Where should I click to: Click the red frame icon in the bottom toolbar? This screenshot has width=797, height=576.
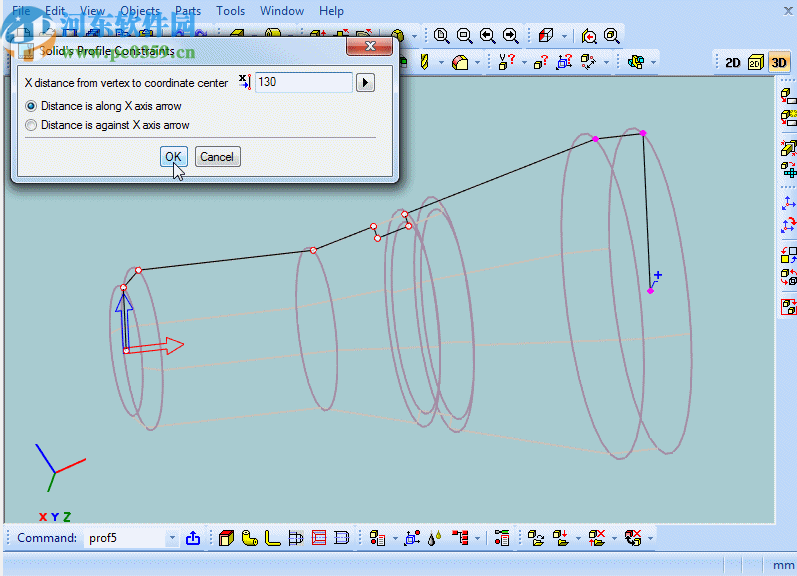[319, 538]
